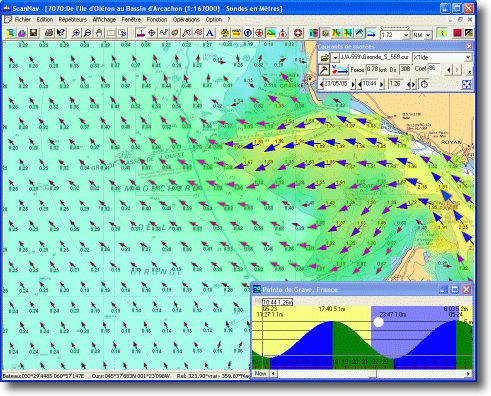491x396 pixels.
Task: Click the zoom out magnifier icon
Action: pos(87,33)
